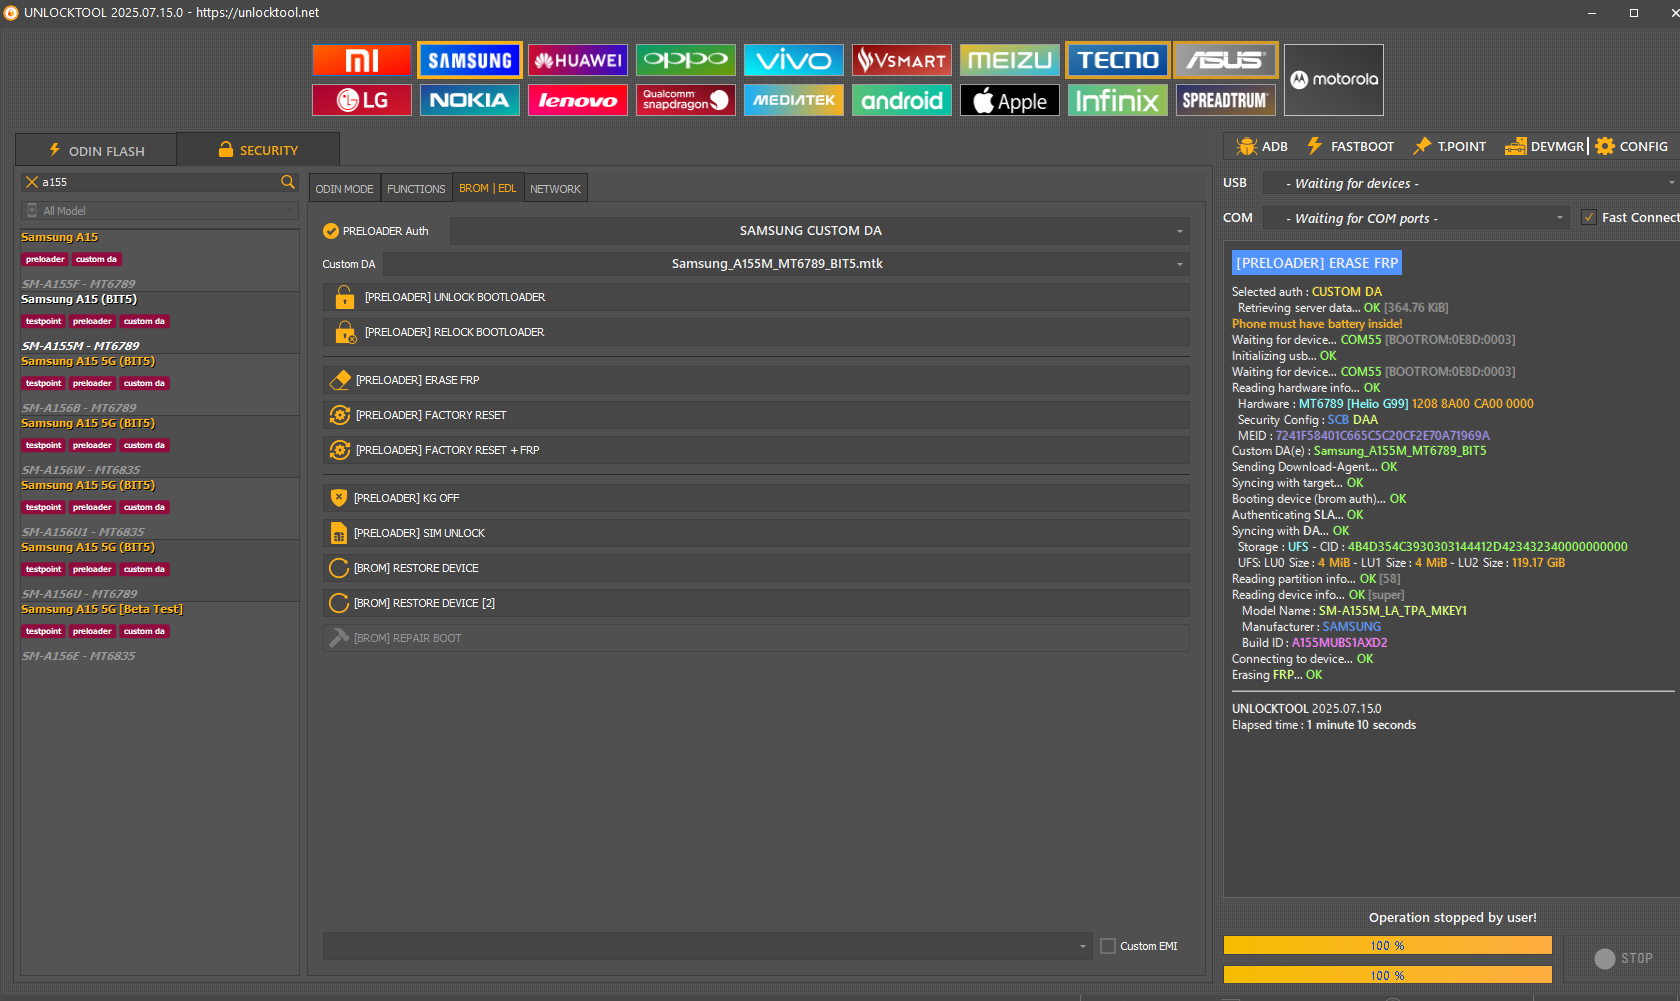Expand the USB devices dropdown
The width and height of the screenshot is (1680, 1001).
pyautogui.click(x=1470, y=183)
